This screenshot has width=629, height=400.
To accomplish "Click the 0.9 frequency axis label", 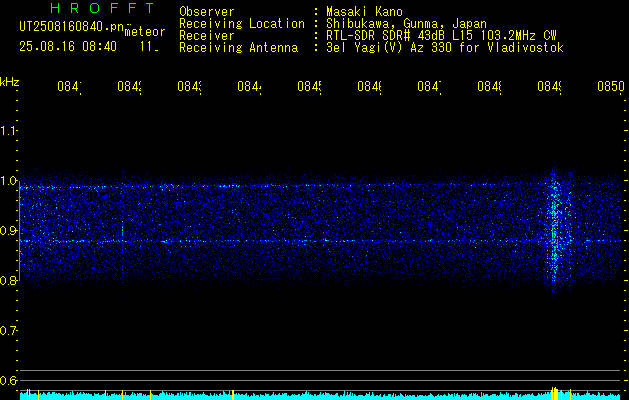I will (x=8, y=231).
